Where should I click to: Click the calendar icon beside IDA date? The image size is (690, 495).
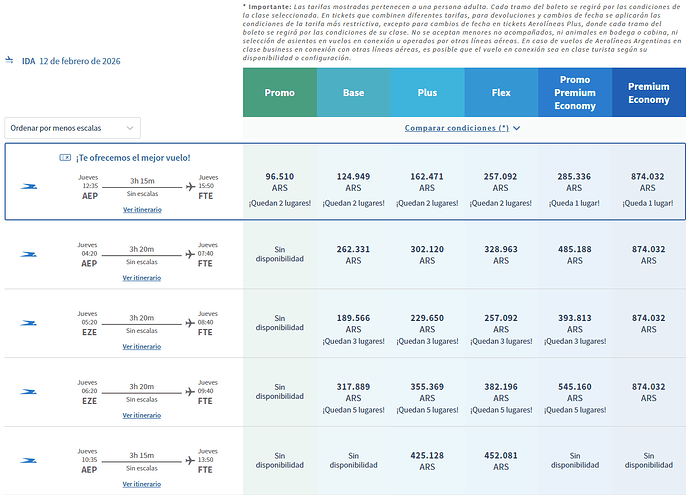(x=11, y=61)
